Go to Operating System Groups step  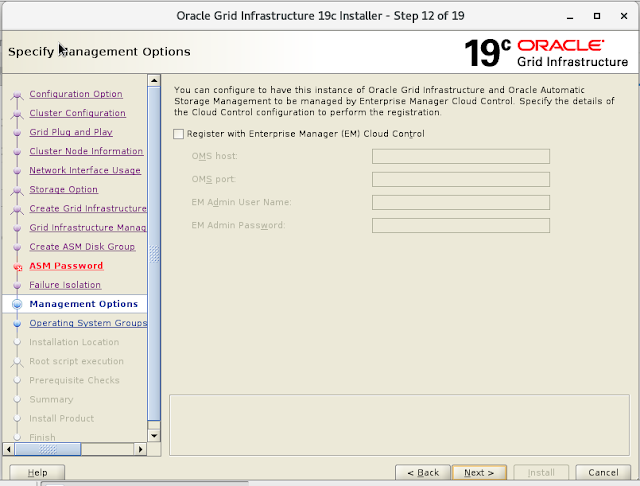pyautogui.click(x=88, y=323)
